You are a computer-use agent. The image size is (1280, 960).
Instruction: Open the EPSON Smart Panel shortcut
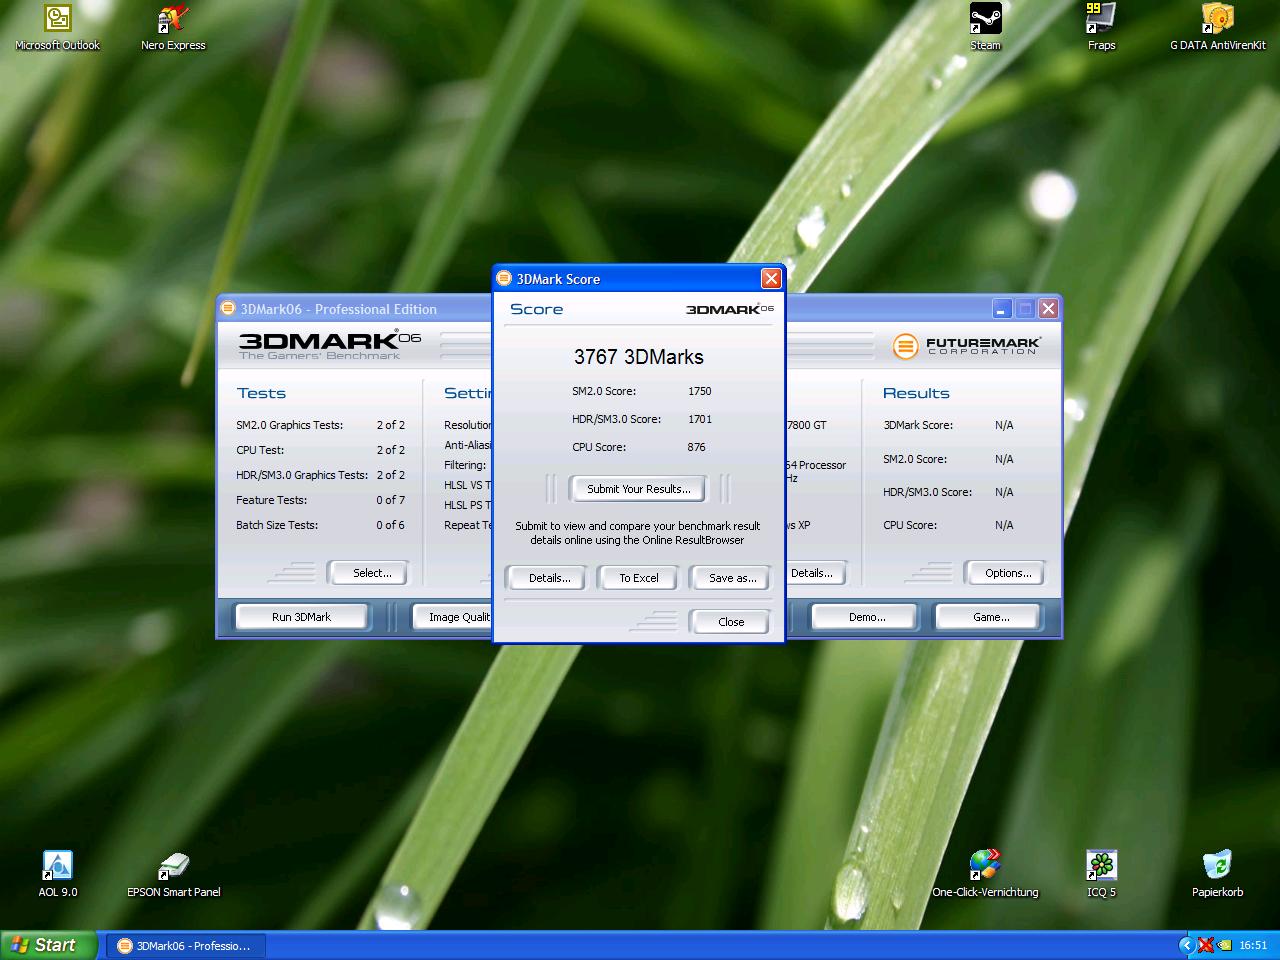coord(173,874)
